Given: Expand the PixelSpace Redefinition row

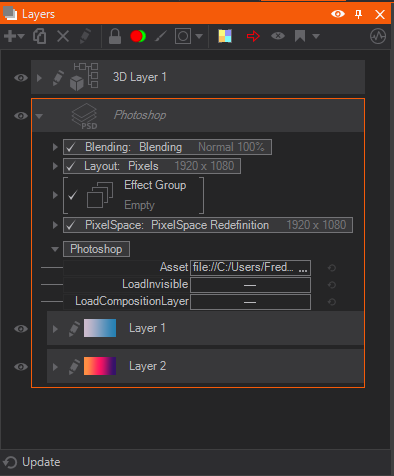Looking at the screenshot, I should point(55,225).
